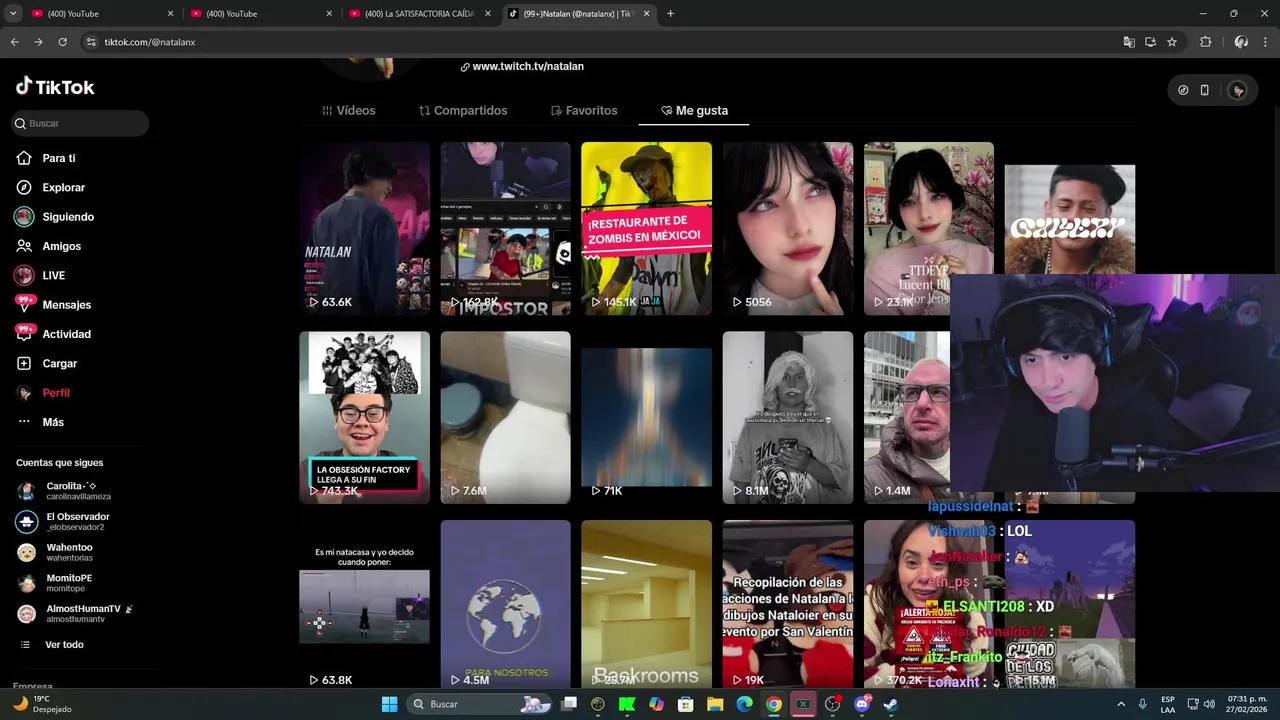Click the TikTok Buscar search field
This screenshot has height=720, width=1280.
click(80, 123)
